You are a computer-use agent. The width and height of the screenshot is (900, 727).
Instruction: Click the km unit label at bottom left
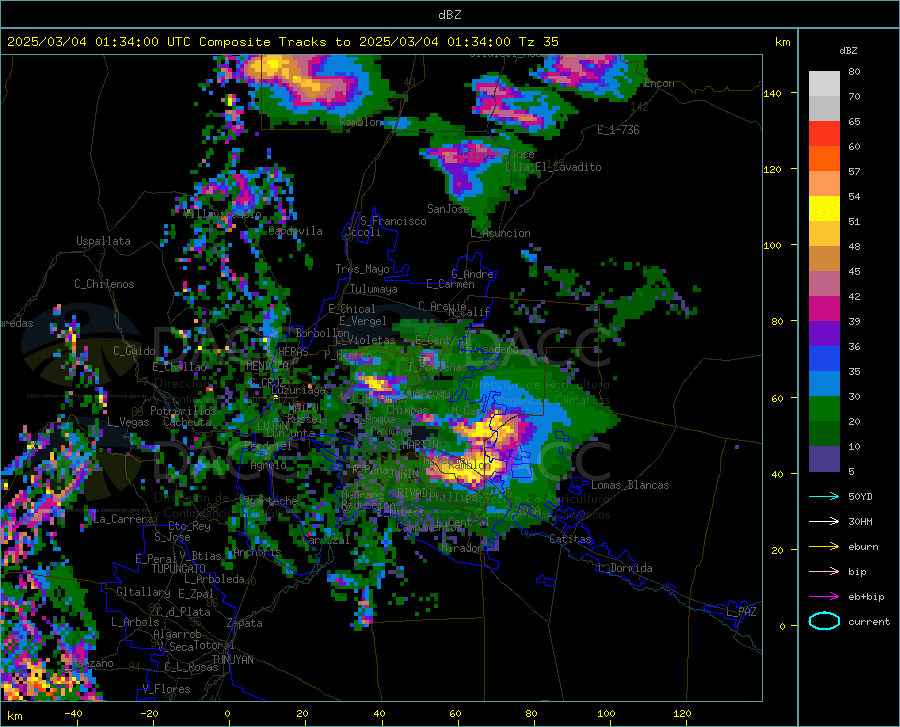pyautogui.click(x=14, y=716)
